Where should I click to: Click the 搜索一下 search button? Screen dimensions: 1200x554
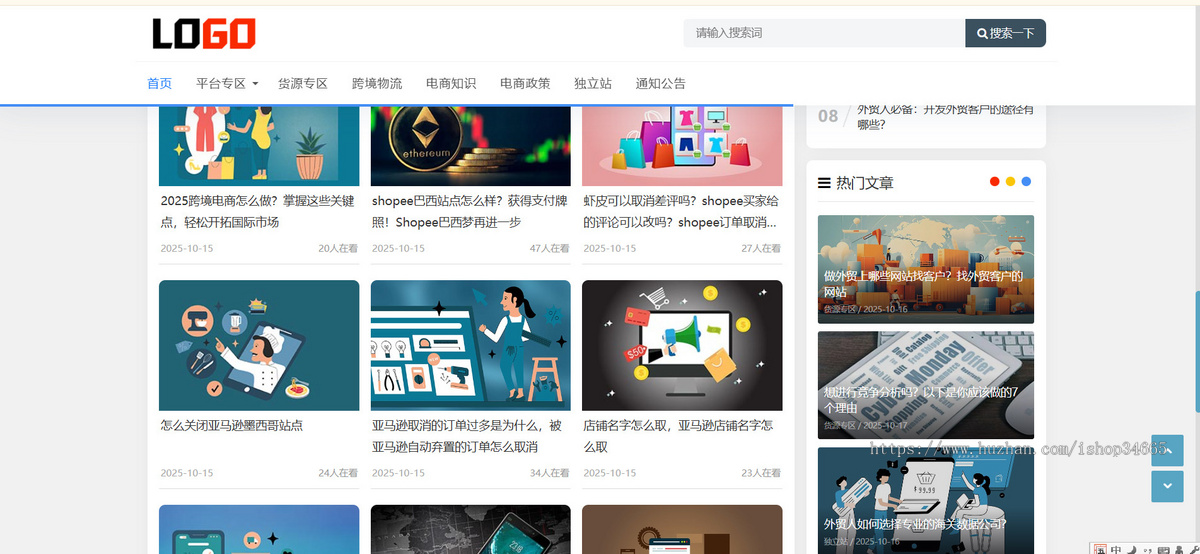coord(1005,33)
